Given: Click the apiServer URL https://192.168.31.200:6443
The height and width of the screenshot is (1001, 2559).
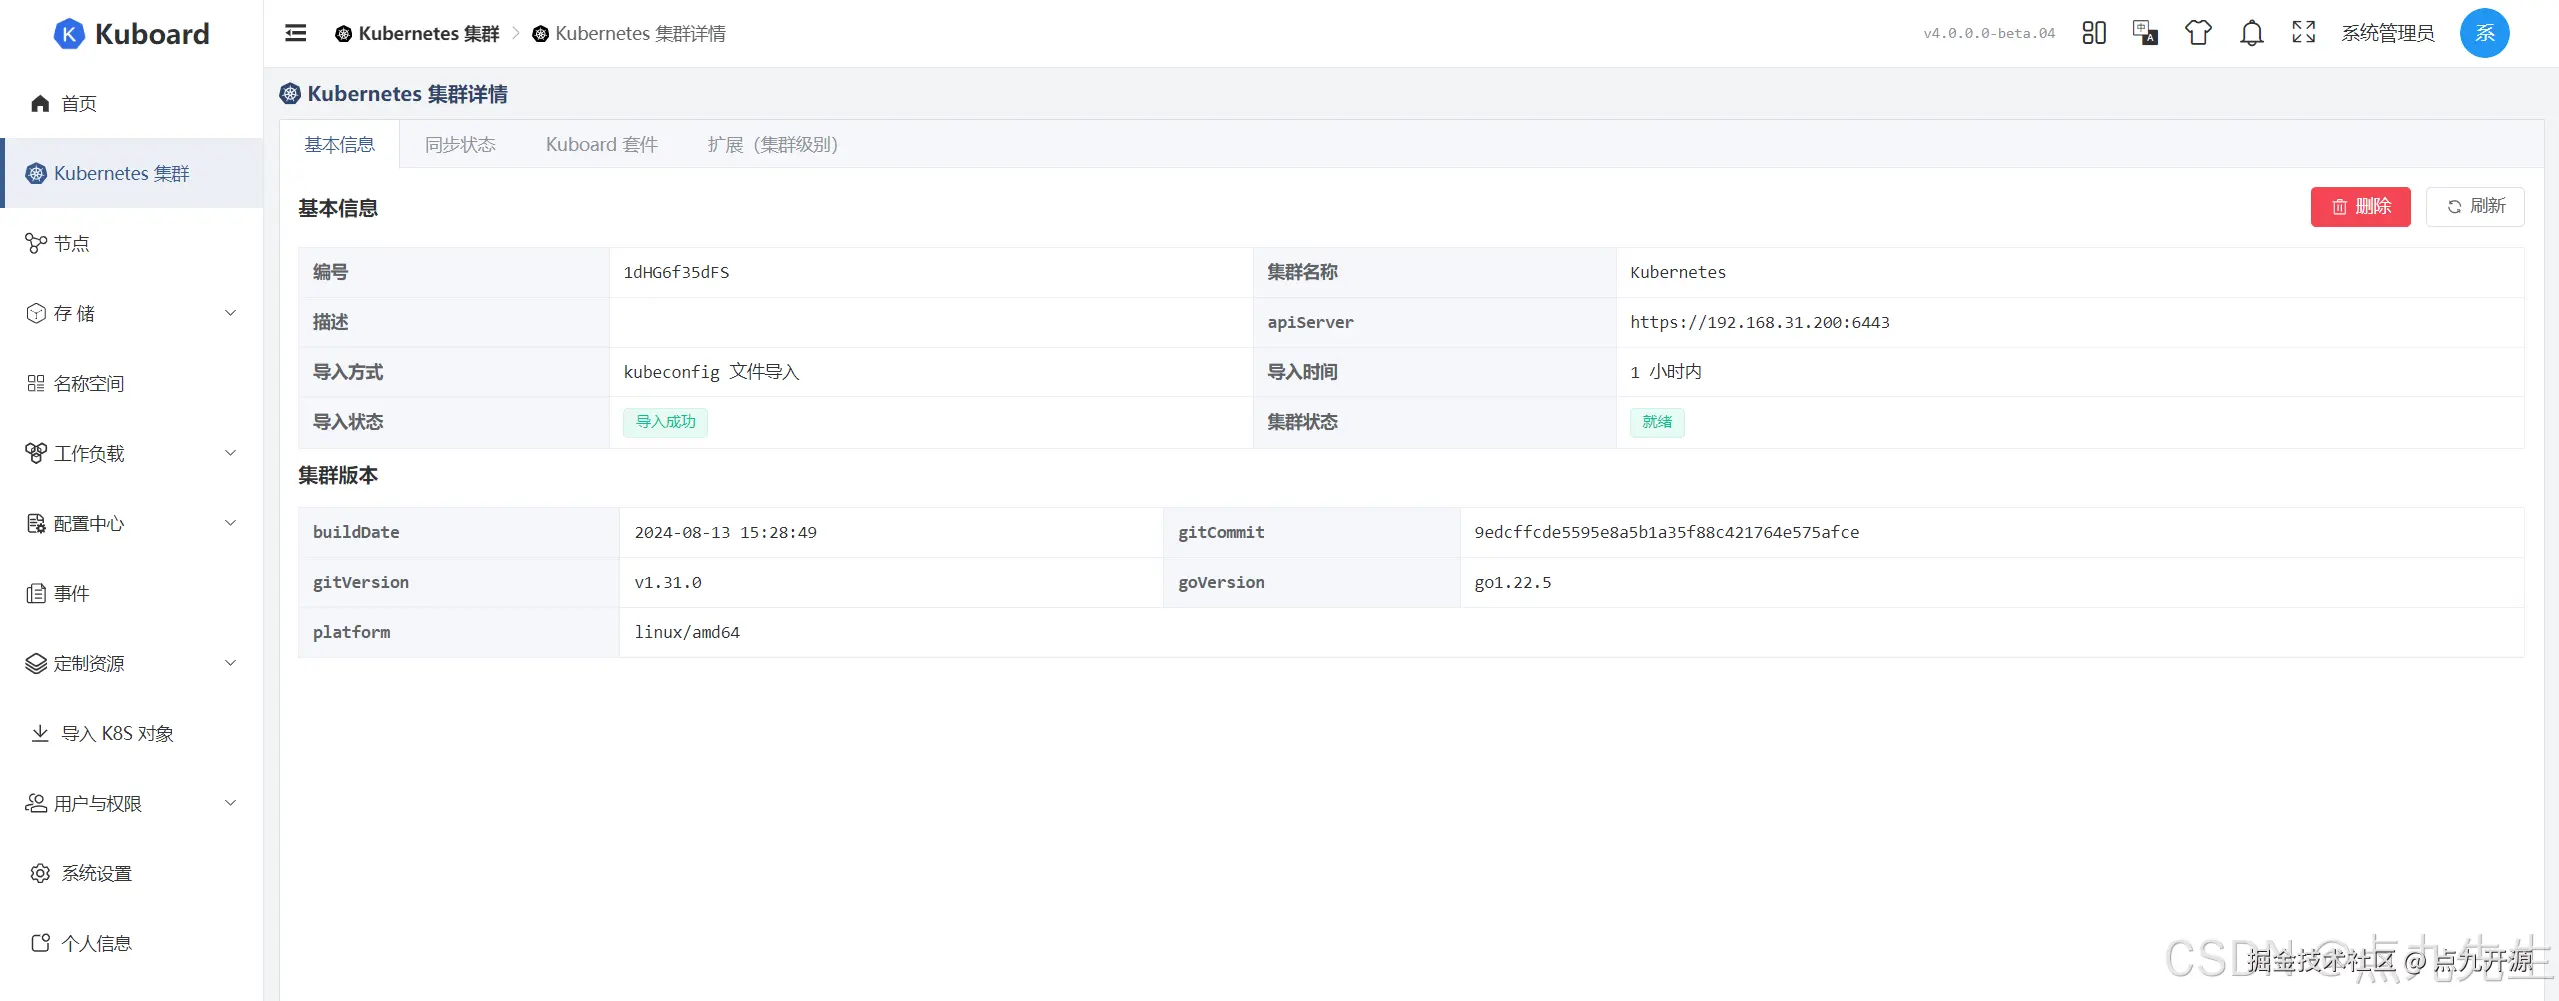Looking at the screenshot, I should (x=1760, y=322).
